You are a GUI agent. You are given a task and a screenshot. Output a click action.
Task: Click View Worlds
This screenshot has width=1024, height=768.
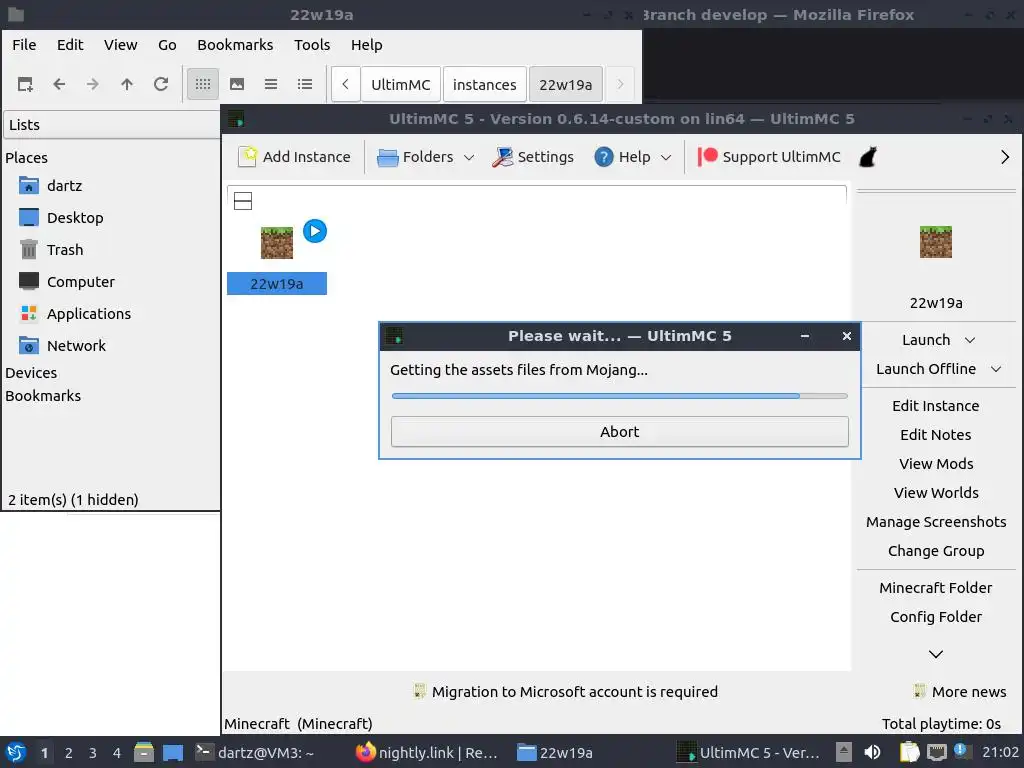pos(936,493)
